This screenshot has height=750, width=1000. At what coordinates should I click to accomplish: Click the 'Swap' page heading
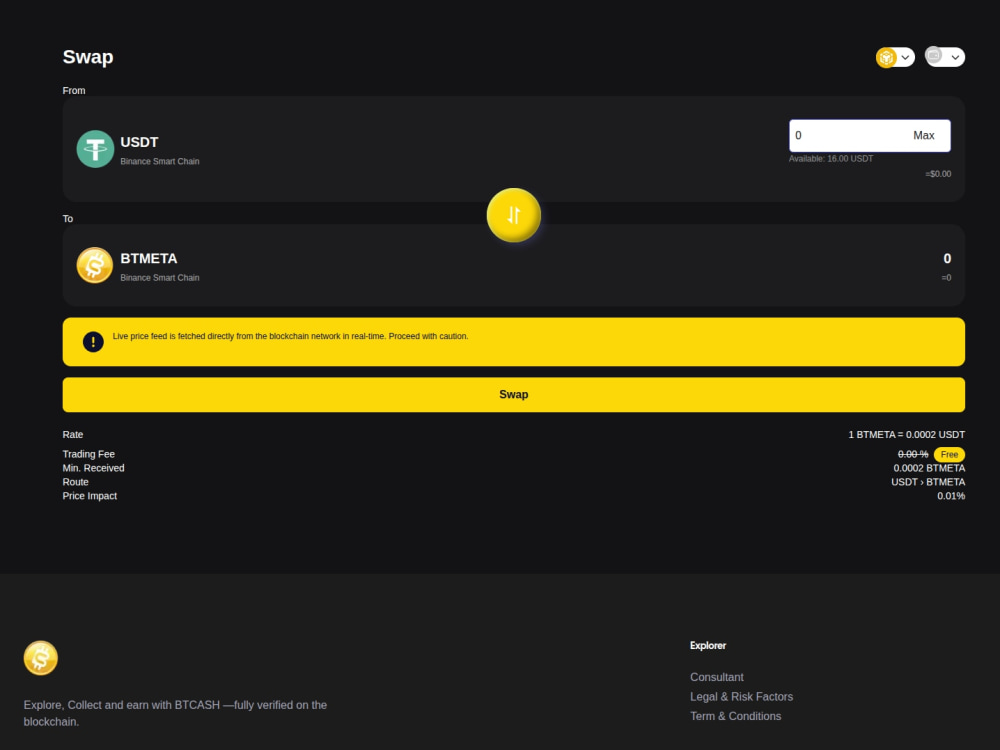[88, 57]
